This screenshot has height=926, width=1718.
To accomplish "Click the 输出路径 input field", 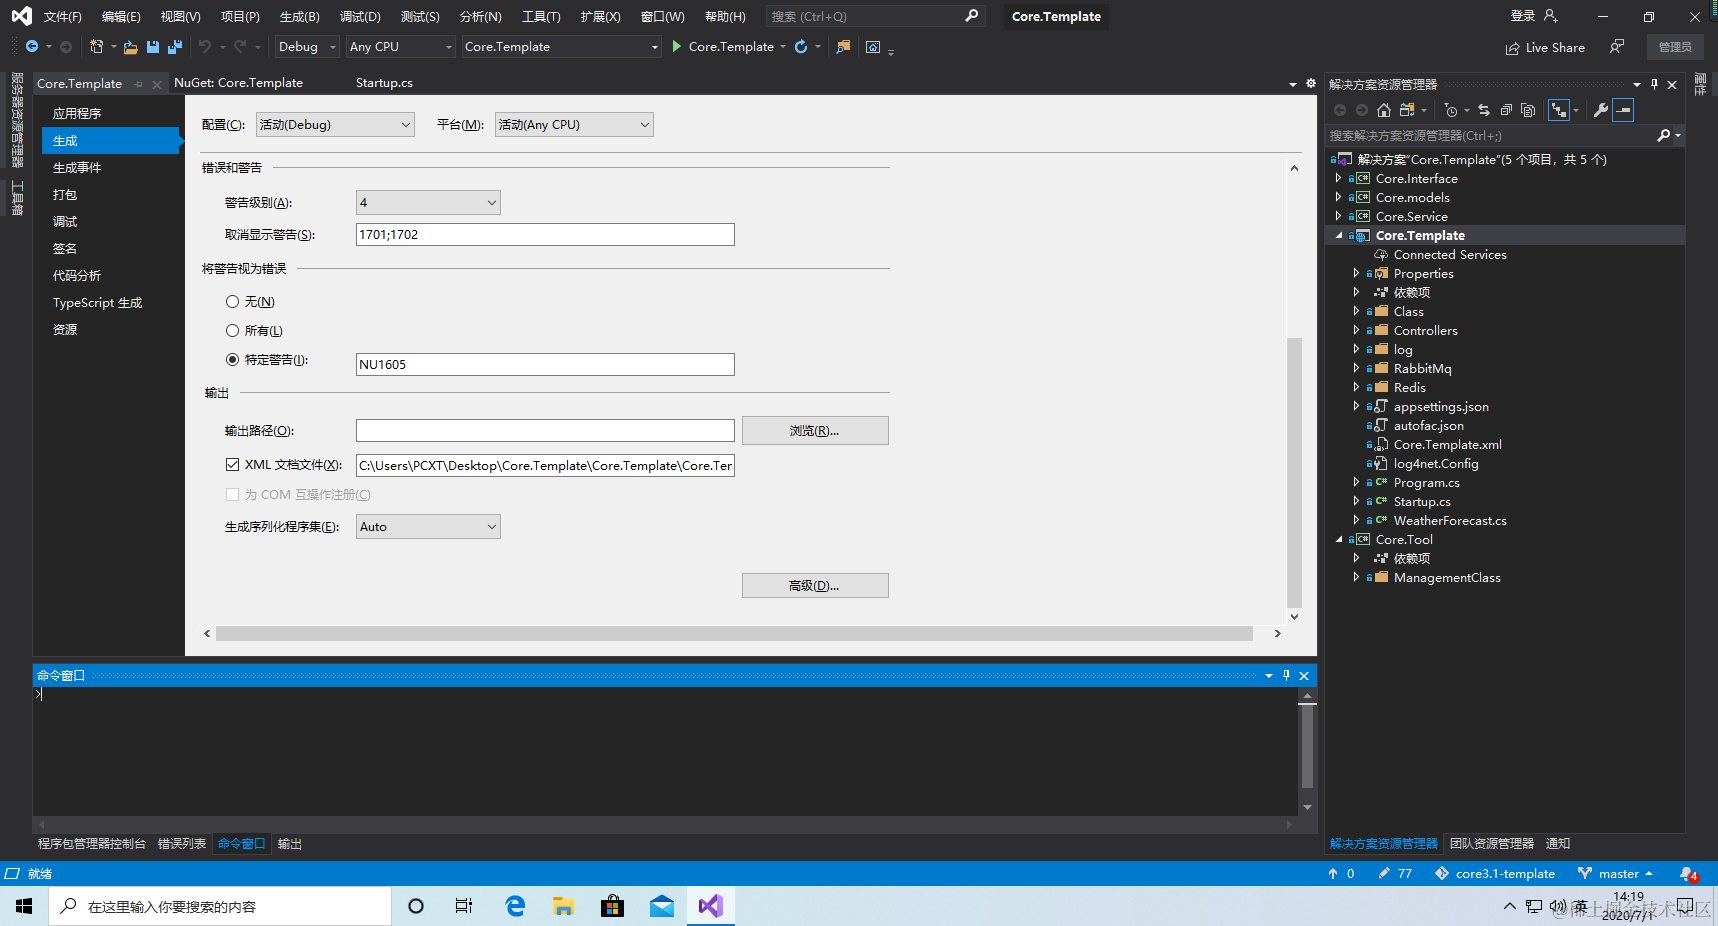I will tap(545, 430).
